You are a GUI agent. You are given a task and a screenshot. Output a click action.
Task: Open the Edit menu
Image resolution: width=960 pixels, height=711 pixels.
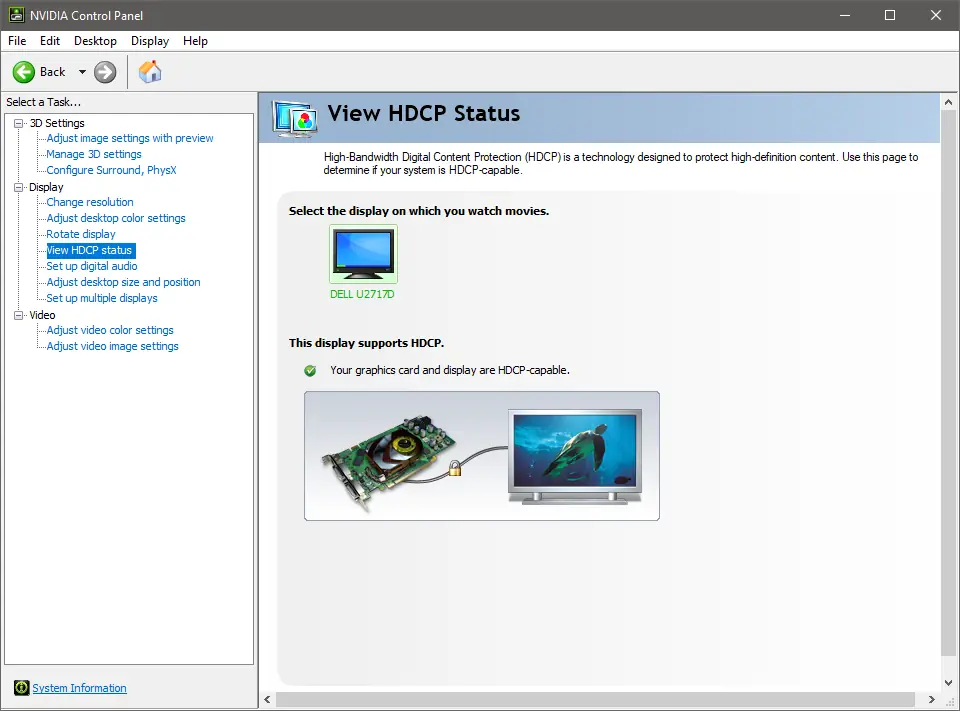50,40
